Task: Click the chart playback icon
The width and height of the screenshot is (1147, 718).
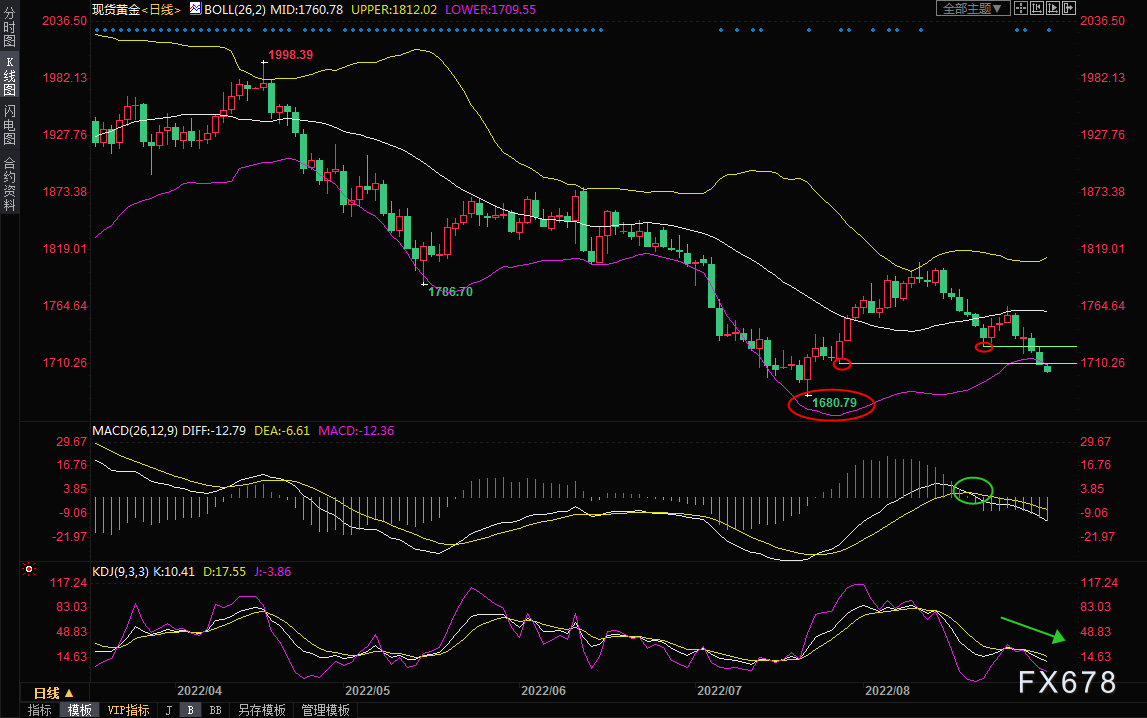Action: 1053,8
